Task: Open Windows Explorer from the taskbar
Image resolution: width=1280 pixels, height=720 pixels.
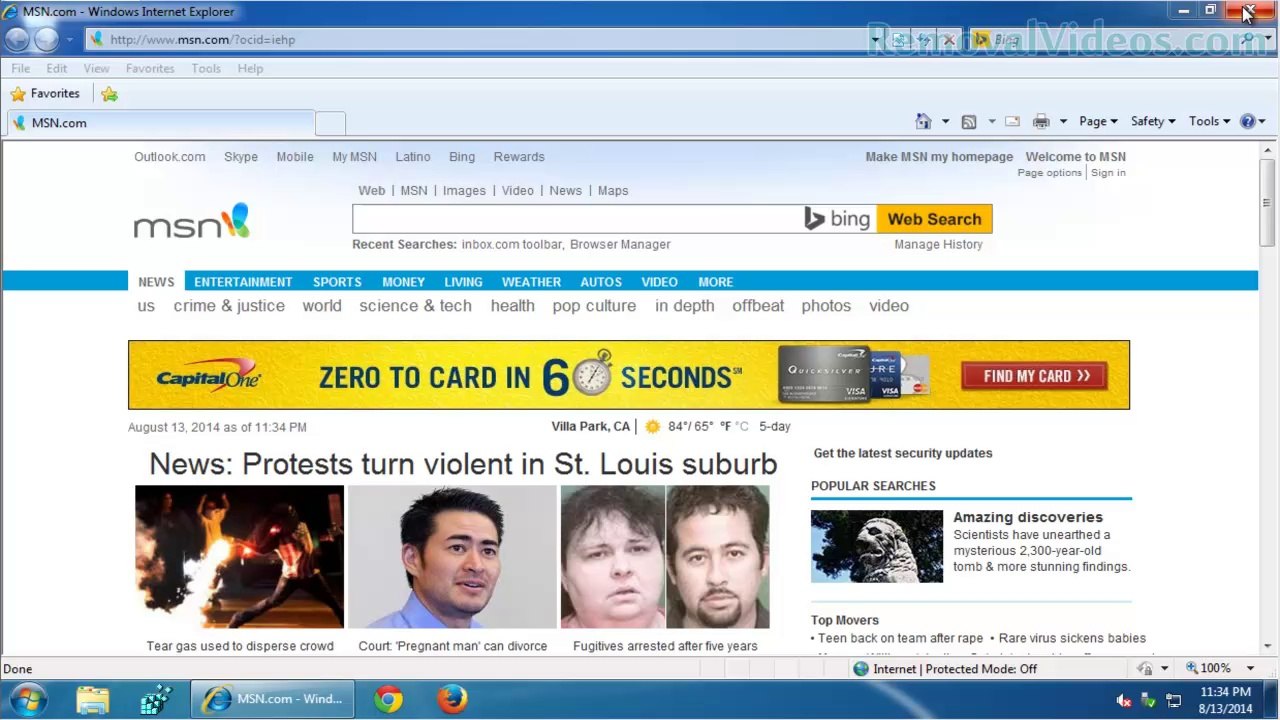Action: (x=93, y=699)
